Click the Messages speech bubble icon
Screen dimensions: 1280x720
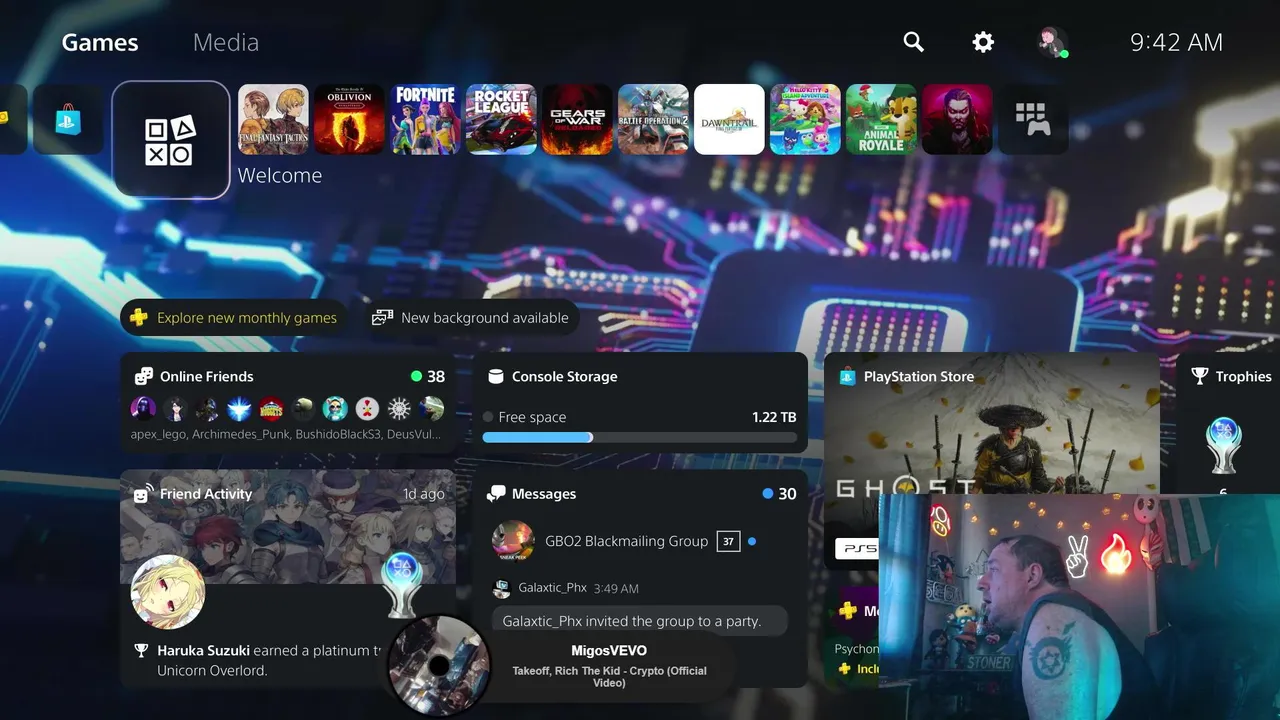[x=496, y=494]
